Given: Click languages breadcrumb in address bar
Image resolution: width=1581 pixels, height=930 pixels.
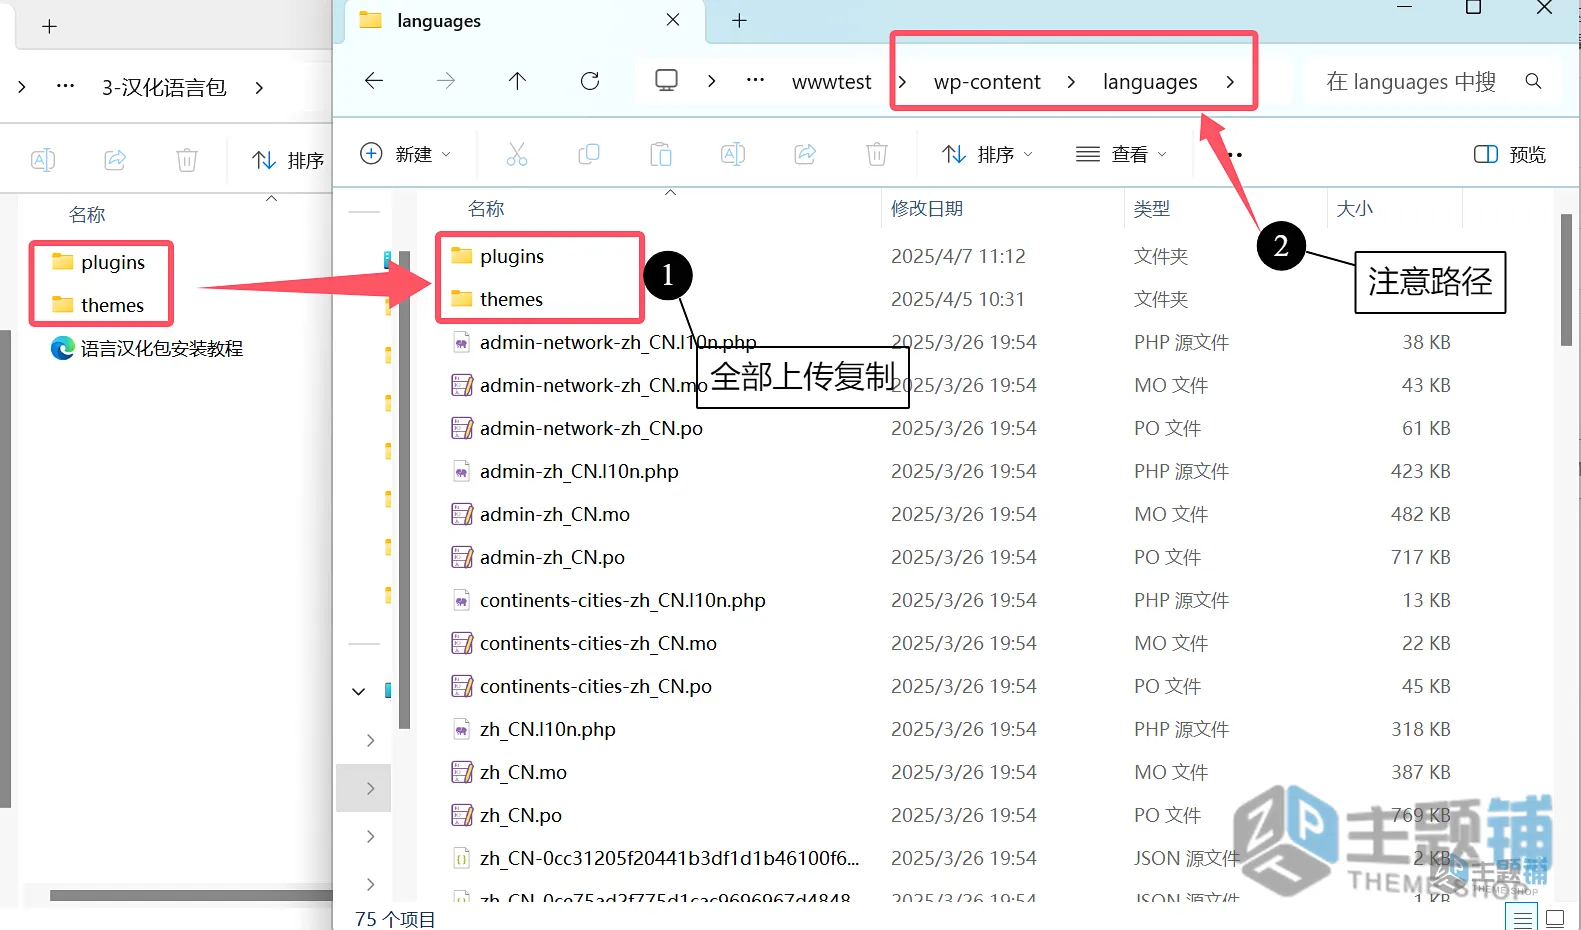Looking at the screenshot, I should (x=1150, y=82).
